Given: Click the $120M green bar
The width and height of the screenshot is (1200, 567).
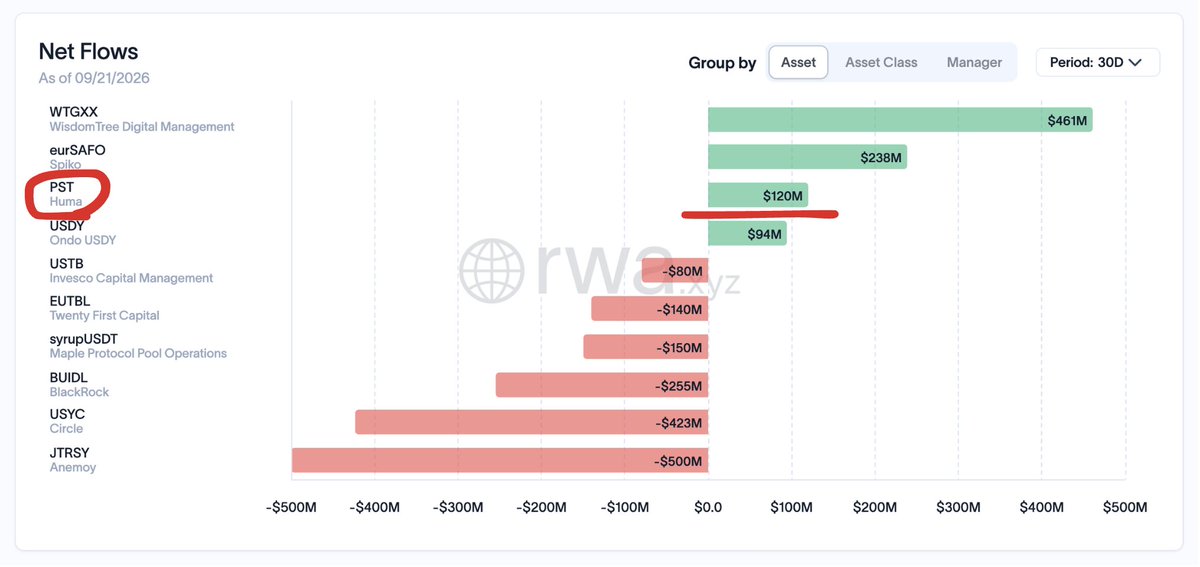Looking at the screenshot, I should 758,195.
